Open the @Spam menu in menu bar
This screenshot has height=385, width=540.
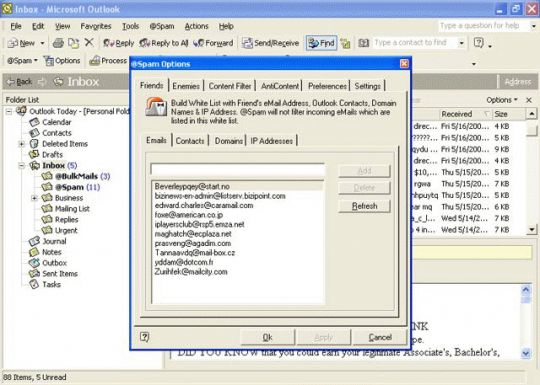coord(162,26)
